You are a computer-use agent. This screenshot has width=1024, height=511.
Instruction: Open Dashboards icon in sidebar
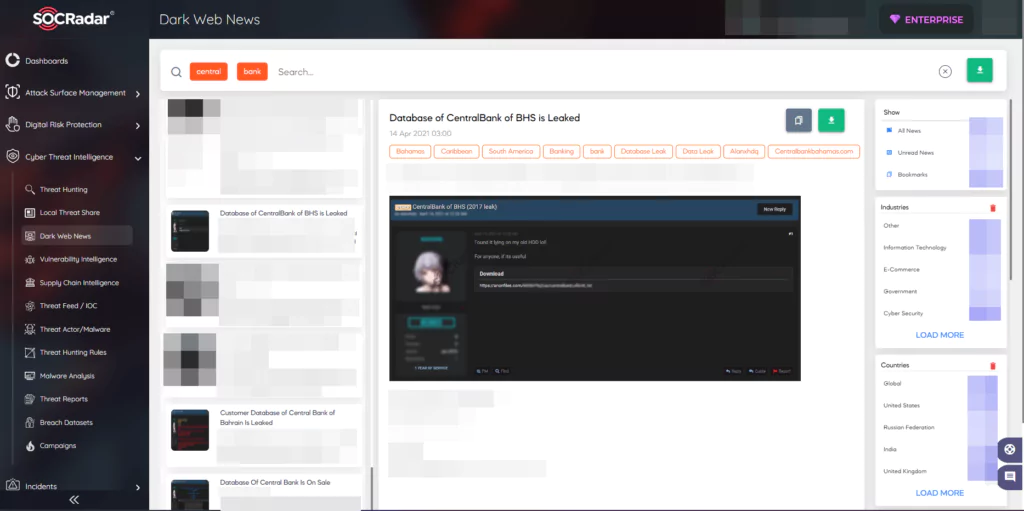pos(12,61)
